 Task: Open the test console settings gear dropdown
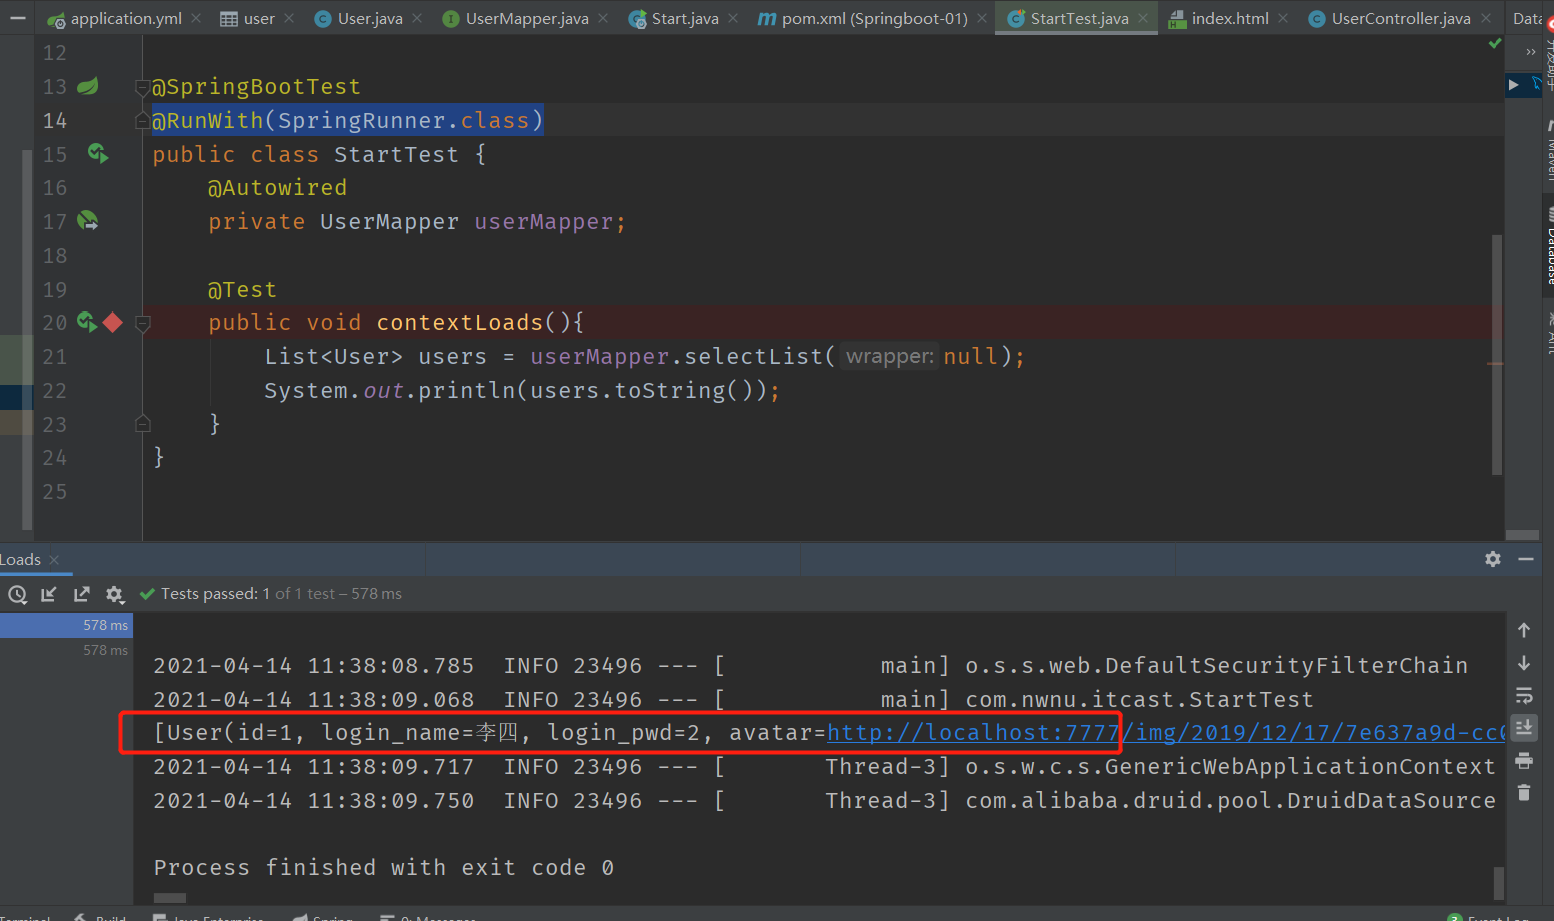click(115, 594)
